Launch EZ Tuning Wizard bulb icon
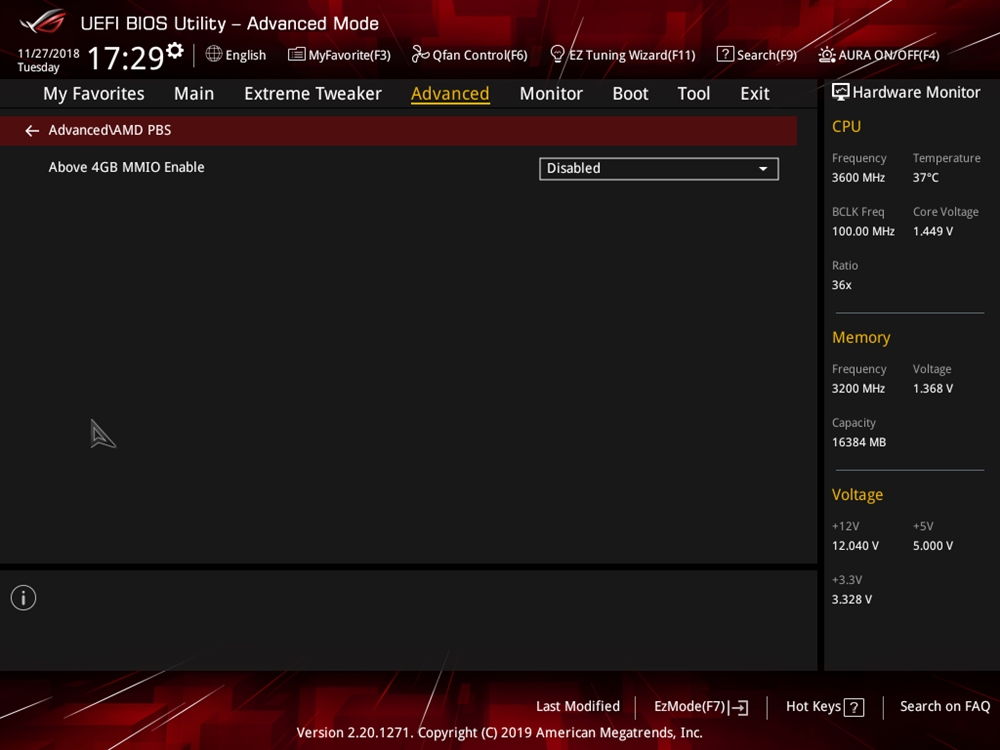Screen dimensions: 1000x750 557,54
